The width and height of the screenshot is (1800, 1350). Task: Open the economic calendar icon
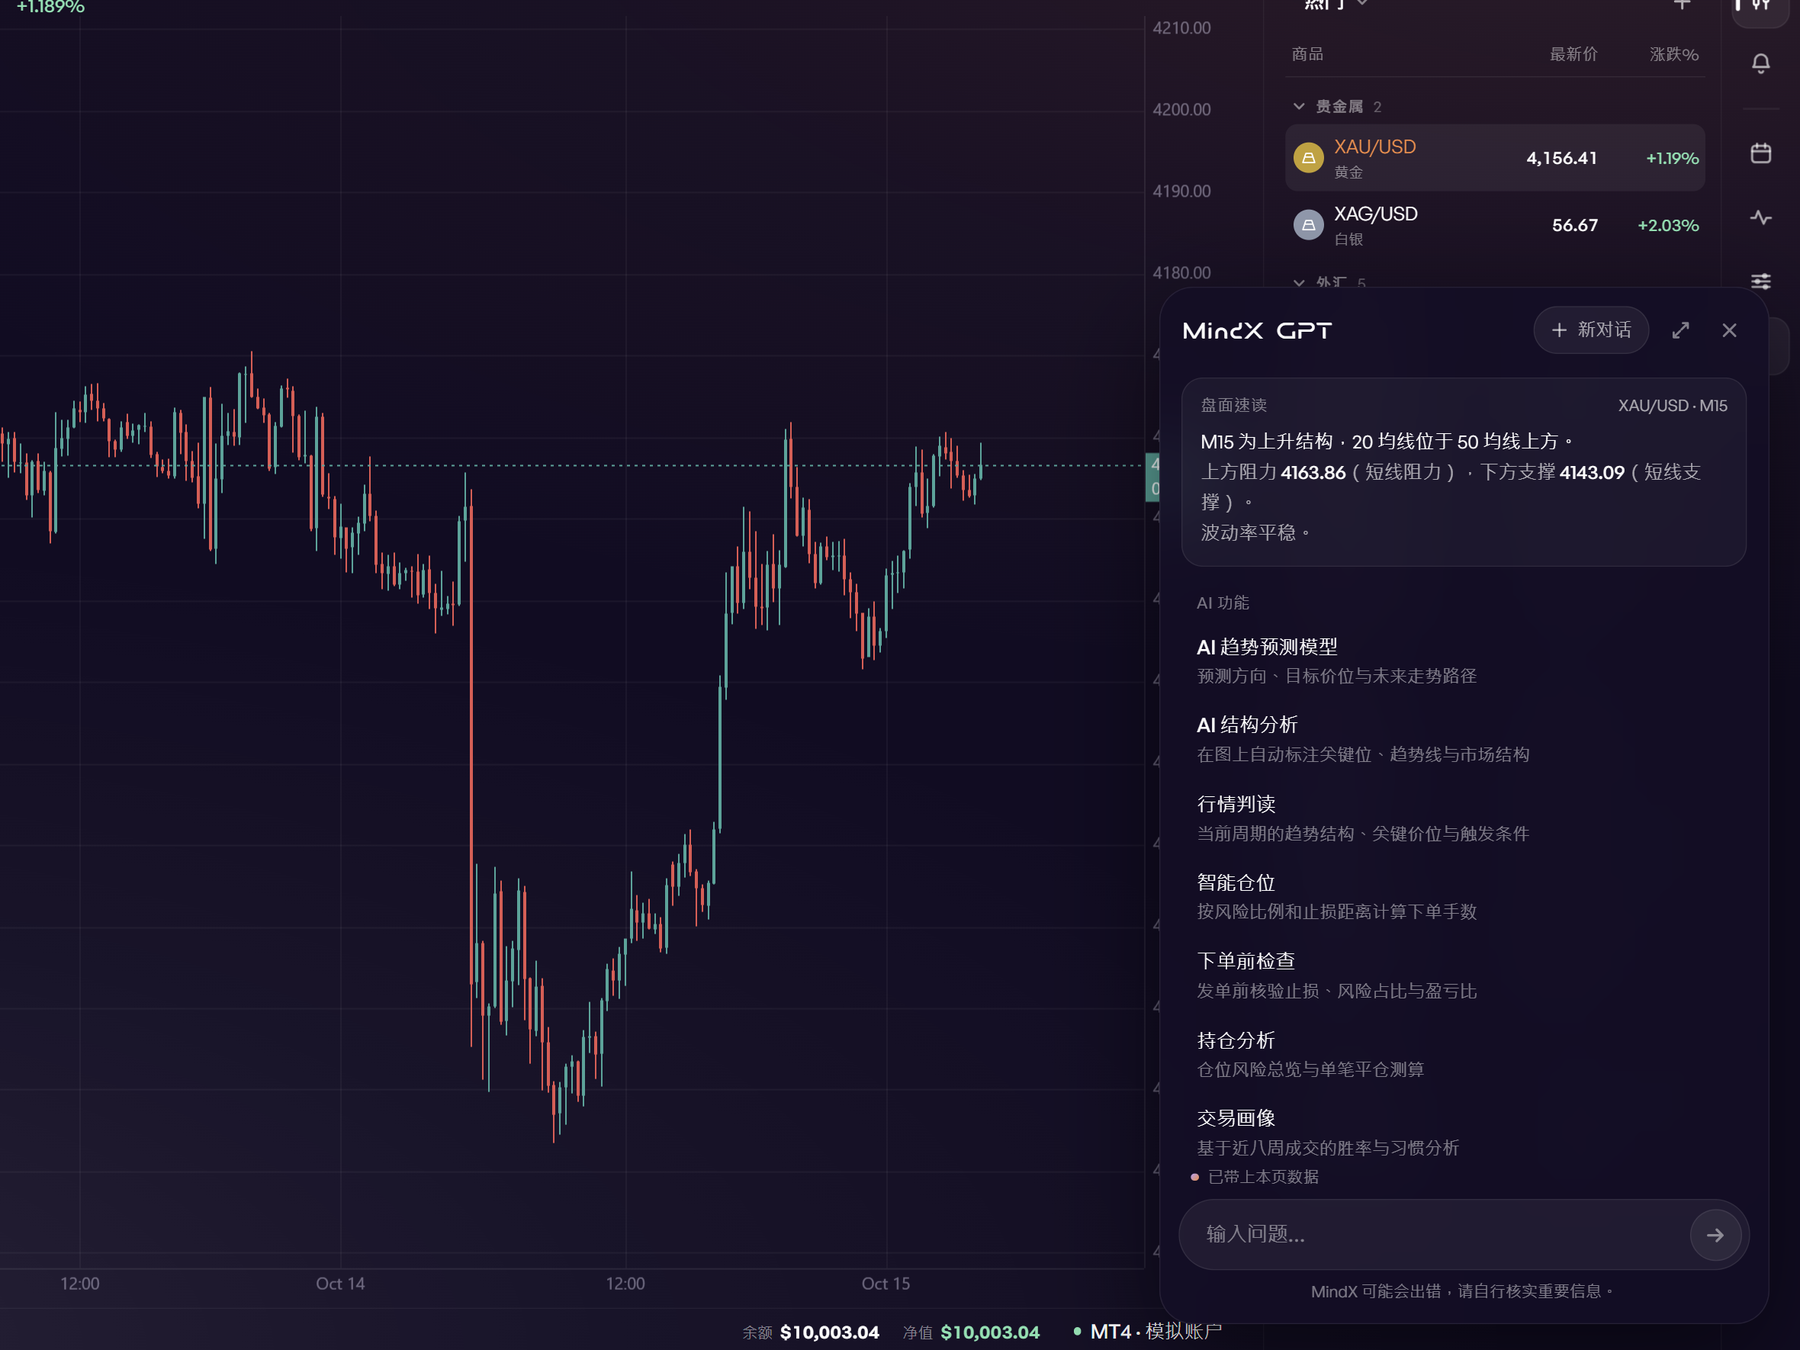1761,153
